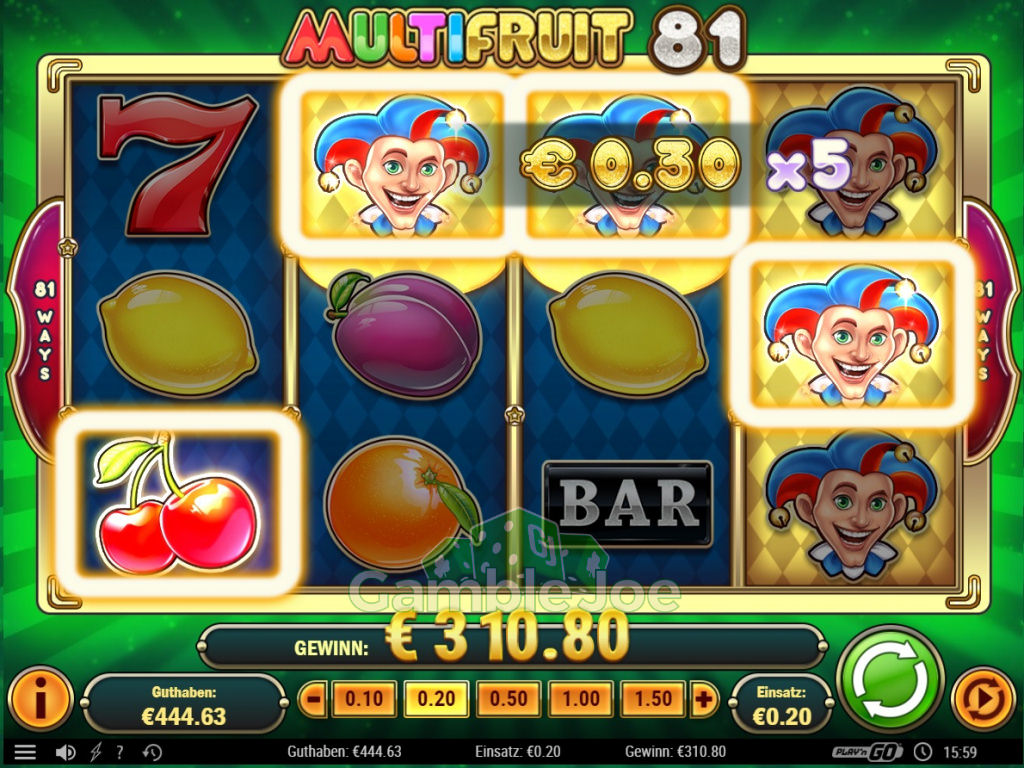This screenshot has height=768, width=1024.
Task: Set bet to 1.50
Action: coord(653,699)
